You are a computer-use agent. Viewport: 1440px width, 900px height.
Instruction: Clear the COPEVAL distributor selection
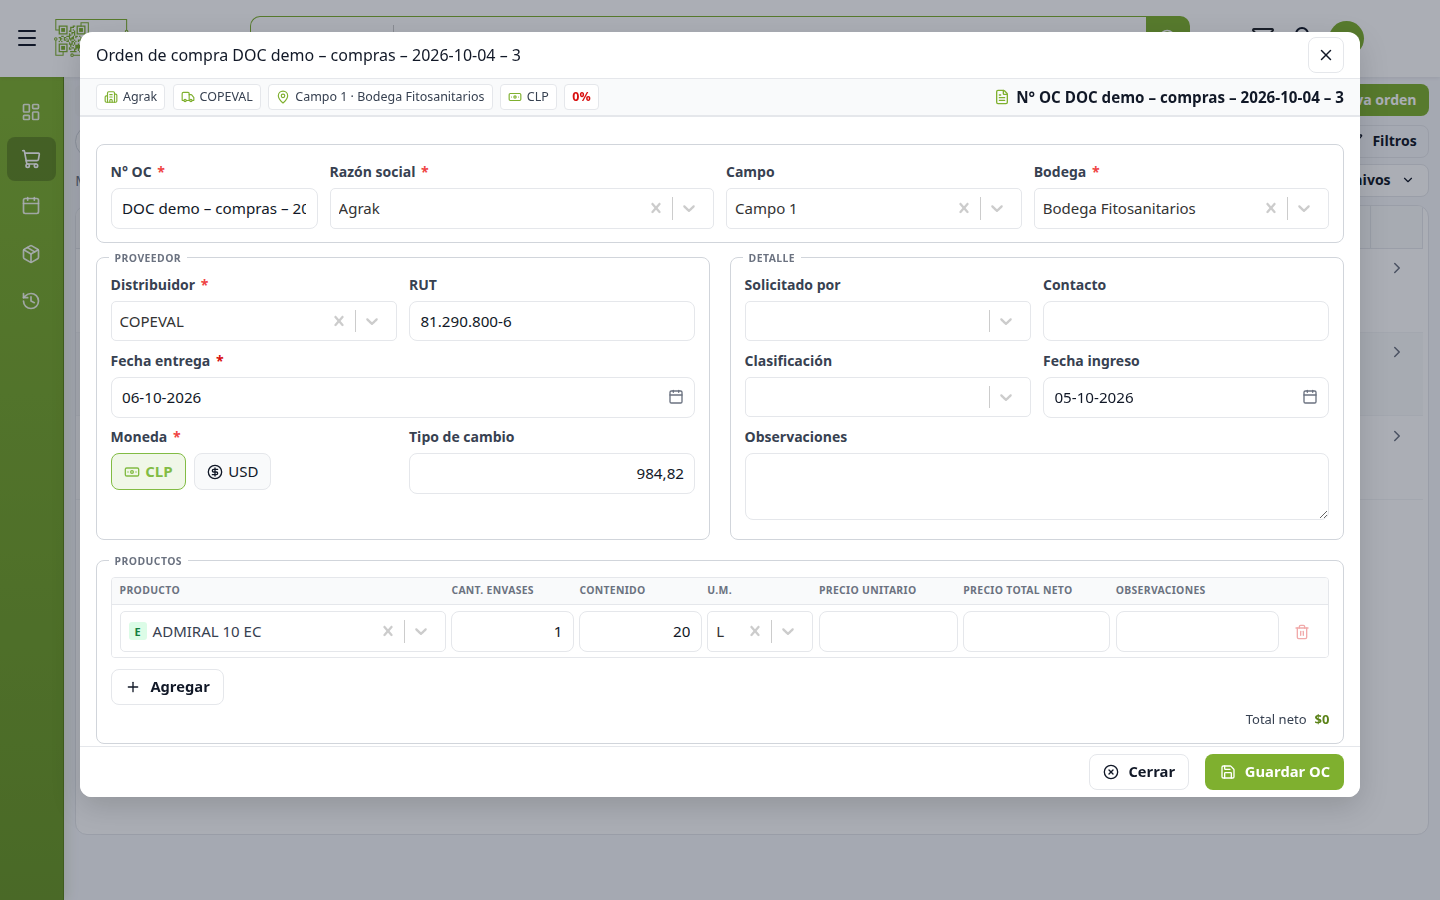pos(339,321)
